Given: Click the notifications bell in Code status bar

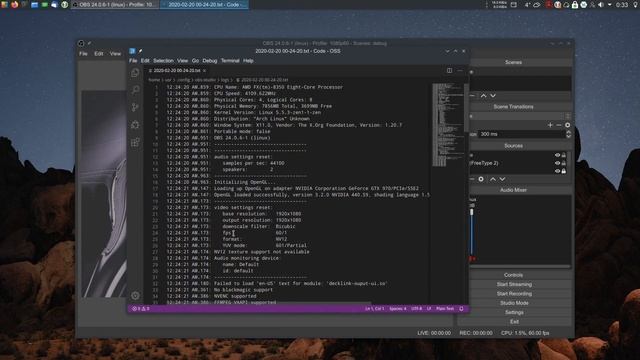Looking at the screenshot, I should [x=462, y=309].
